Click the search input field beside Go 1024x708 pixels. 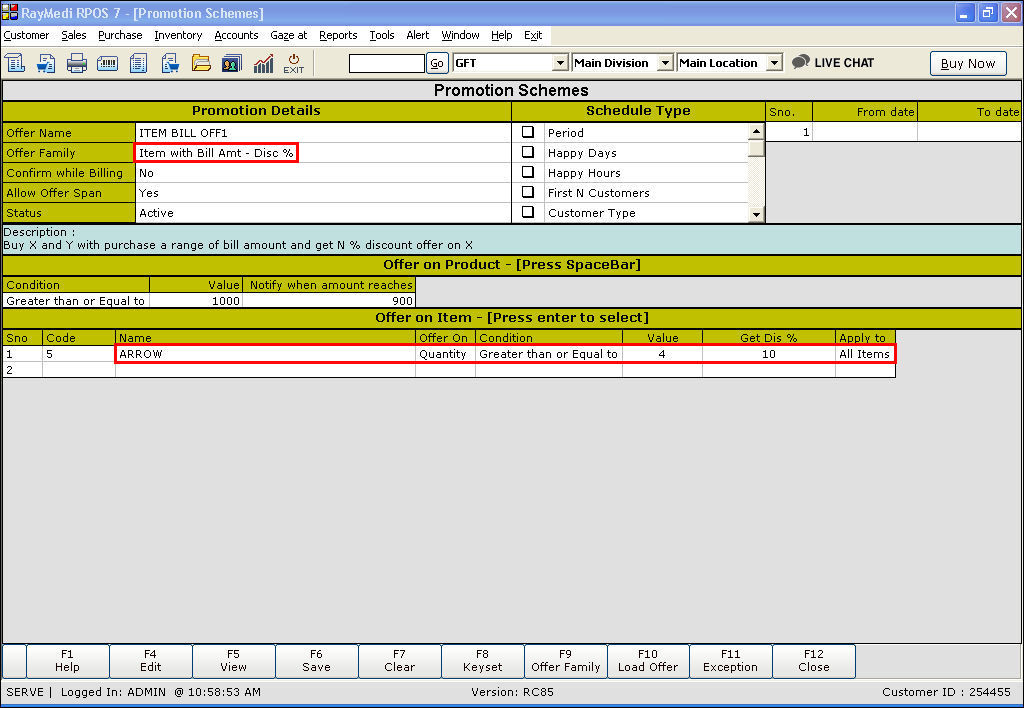click(387, 63)
